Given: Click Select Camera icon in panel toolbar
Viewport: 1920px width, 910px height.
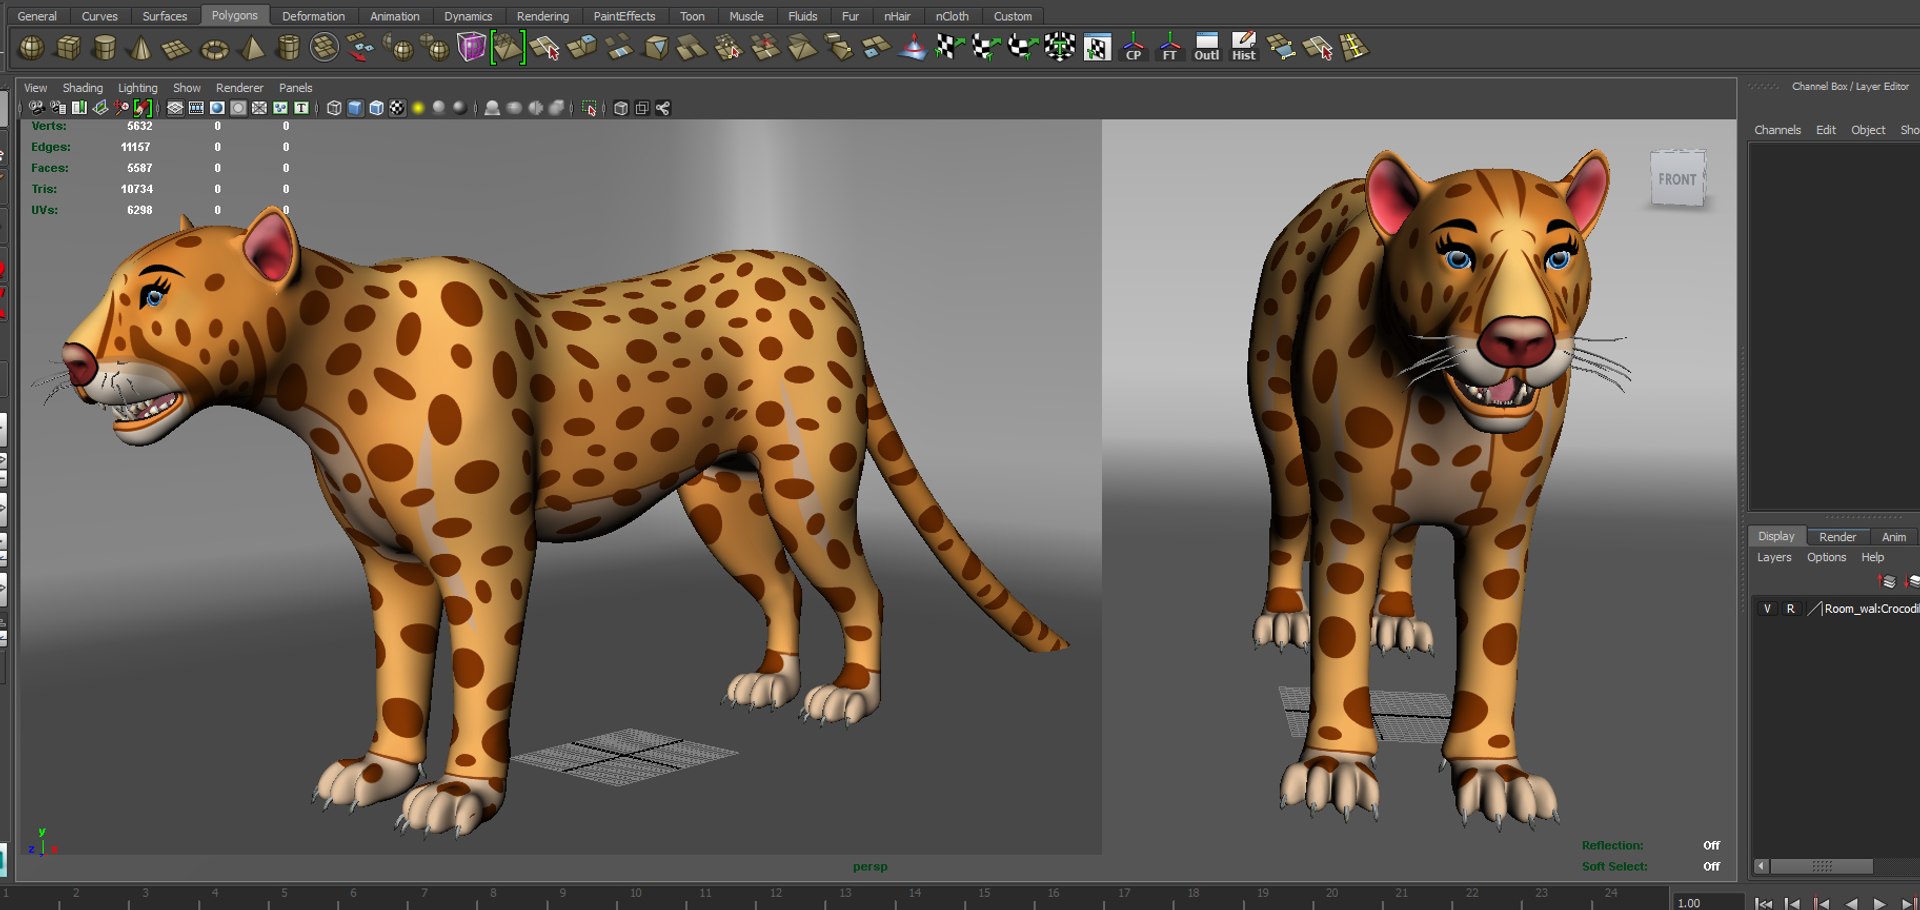Looking at the screenshot, I should (x=36, y=108).
